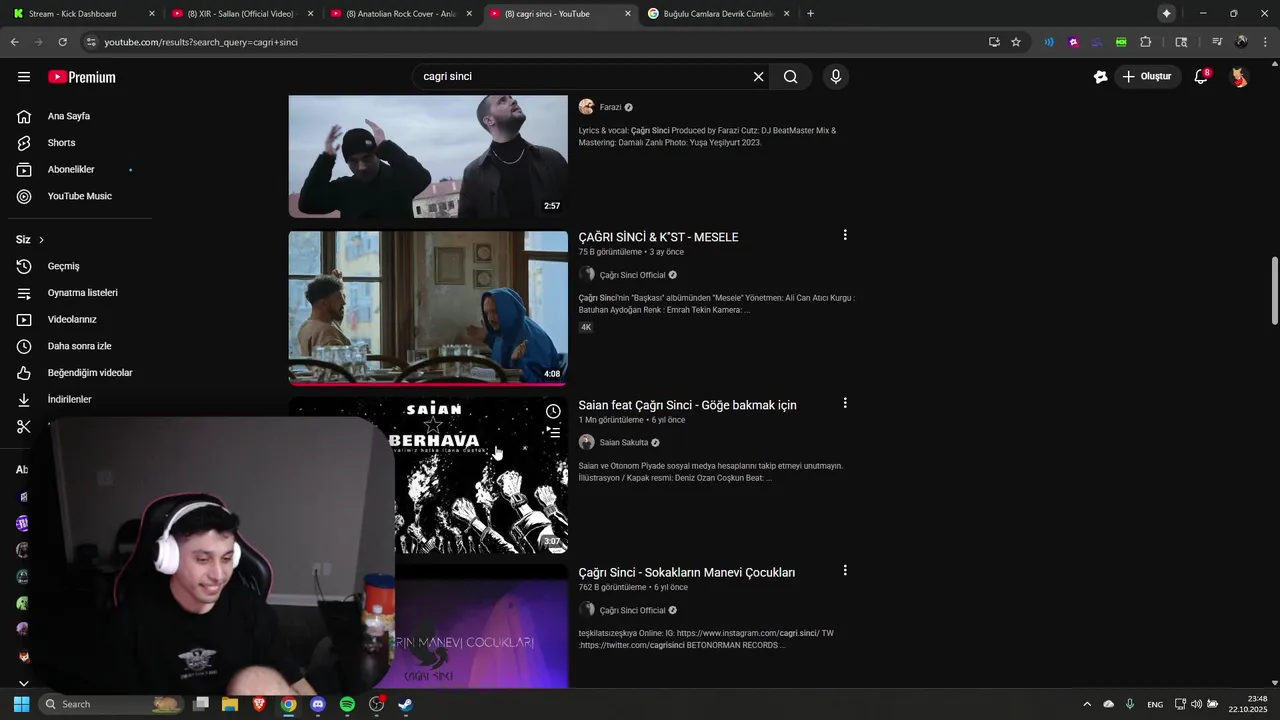Add Göğe bakmak için to Watch Later

point(553,411)
